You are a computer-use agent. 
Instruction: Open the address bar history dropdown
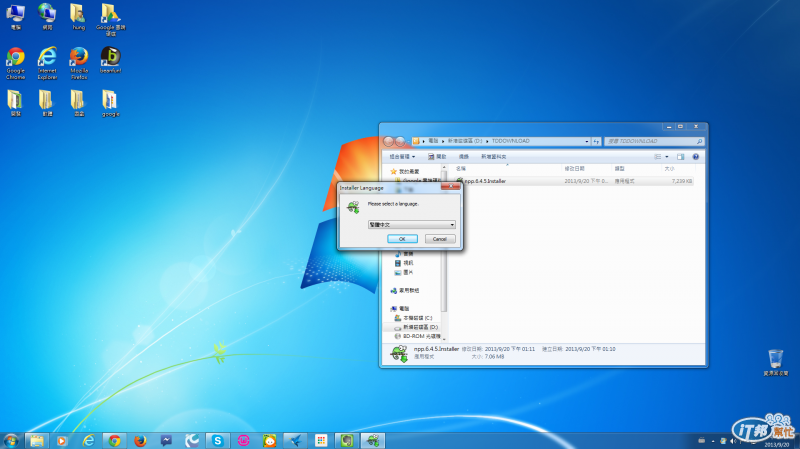tap(587, 141)
